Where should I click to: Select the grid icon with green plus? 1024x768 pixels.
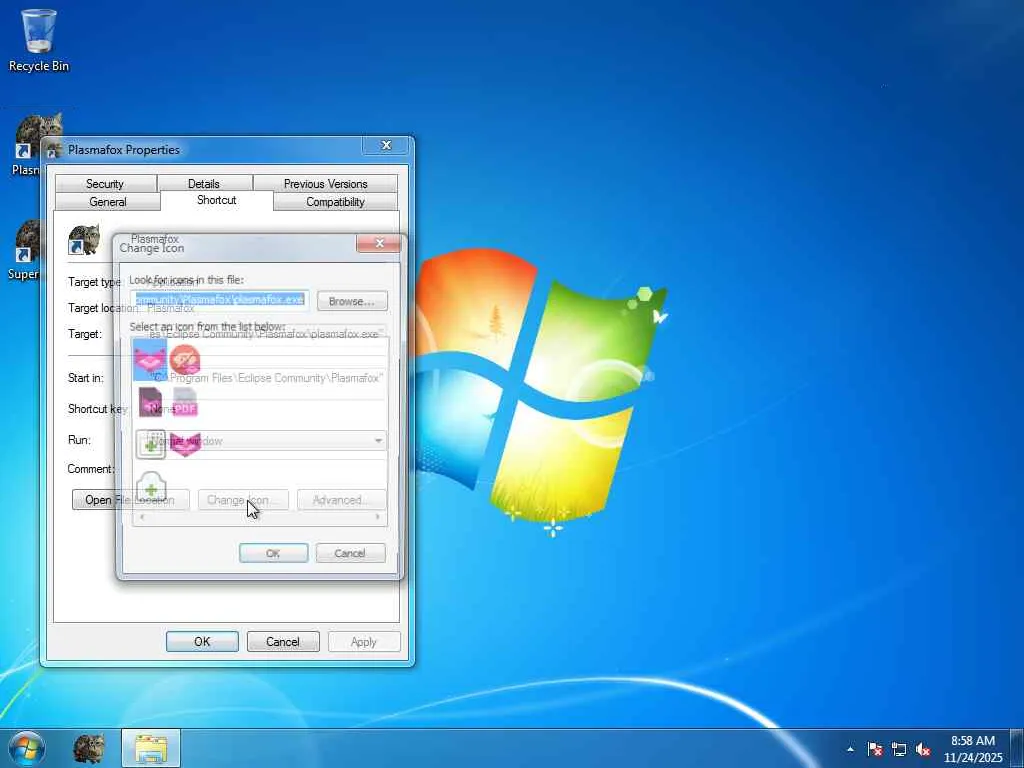[x=151, y=444]
